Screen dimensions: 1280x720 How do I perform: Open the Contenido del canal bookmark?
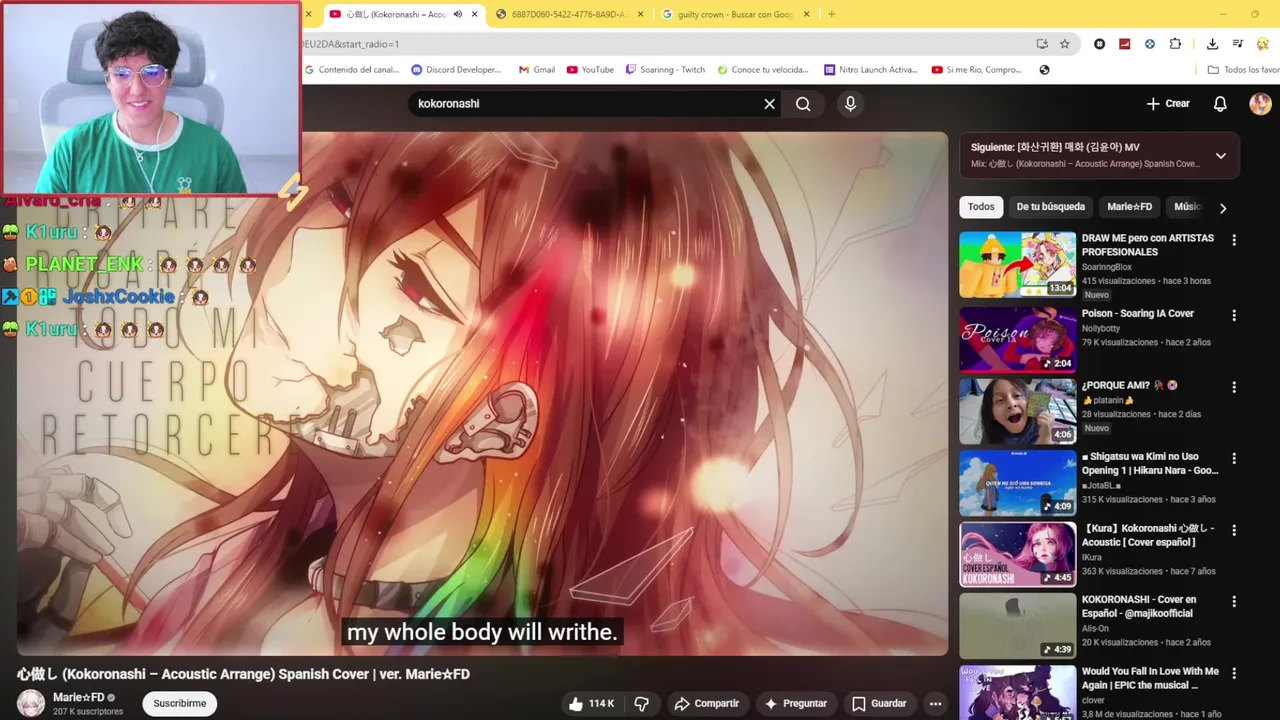352,70
